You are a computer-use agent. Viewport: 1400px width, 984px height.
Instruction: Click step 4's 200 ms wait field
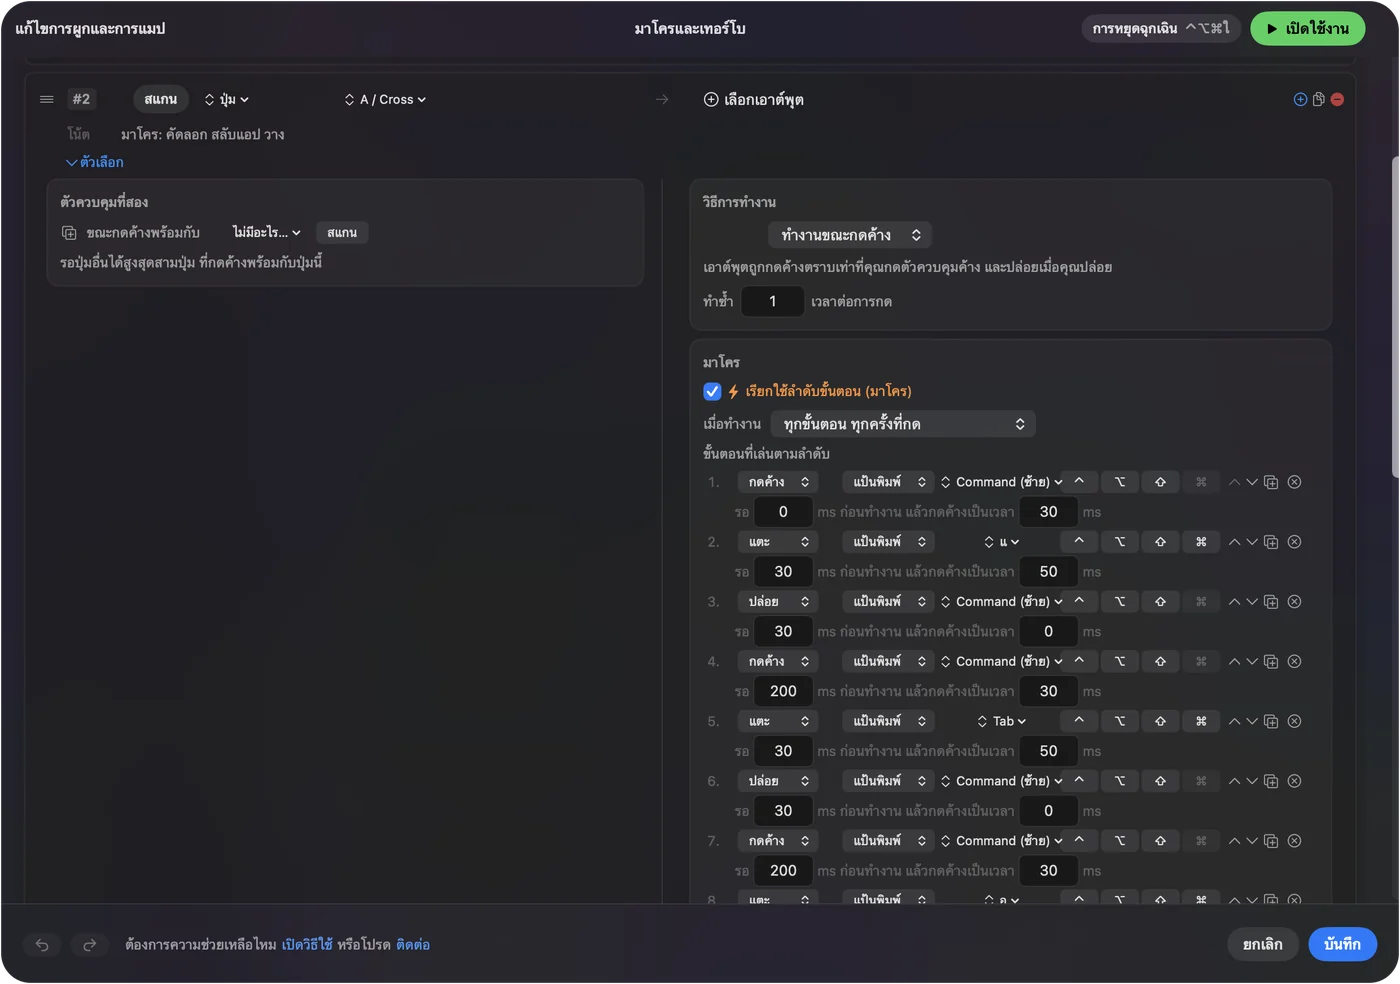click(x=783, y=691)
